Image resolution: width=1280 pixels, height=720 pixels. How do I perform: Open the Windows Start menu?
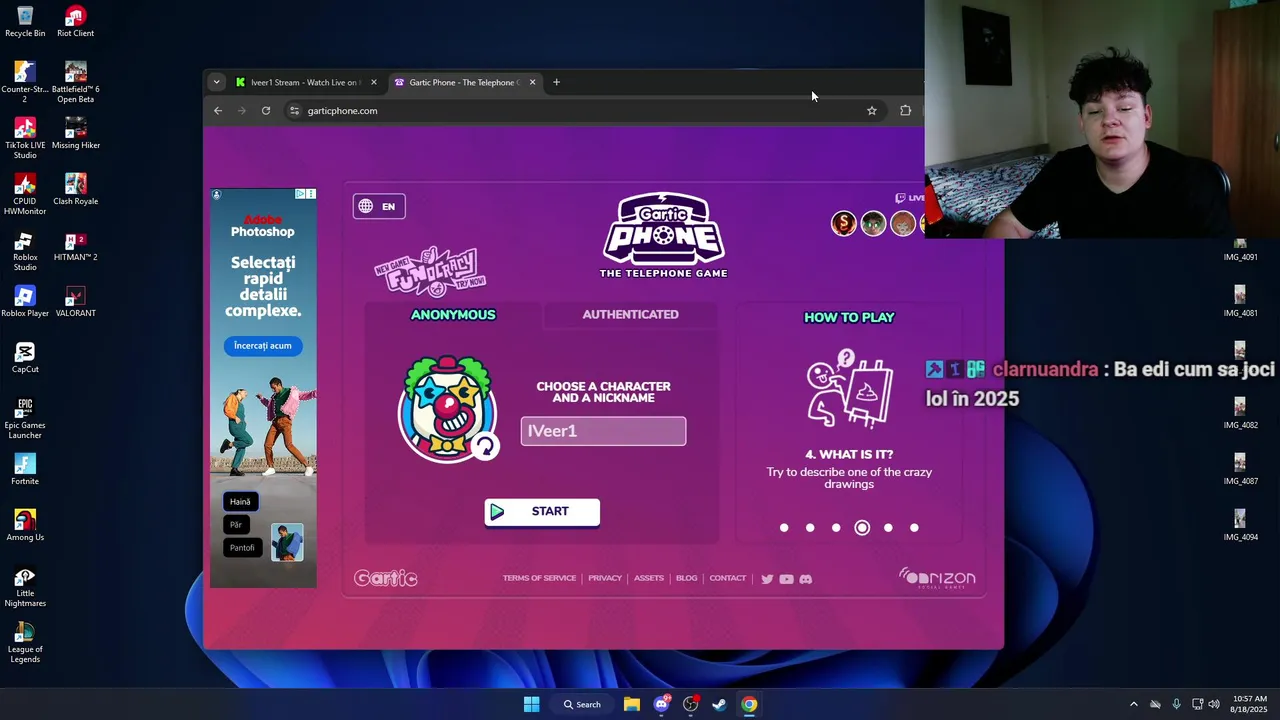(532, 704)
